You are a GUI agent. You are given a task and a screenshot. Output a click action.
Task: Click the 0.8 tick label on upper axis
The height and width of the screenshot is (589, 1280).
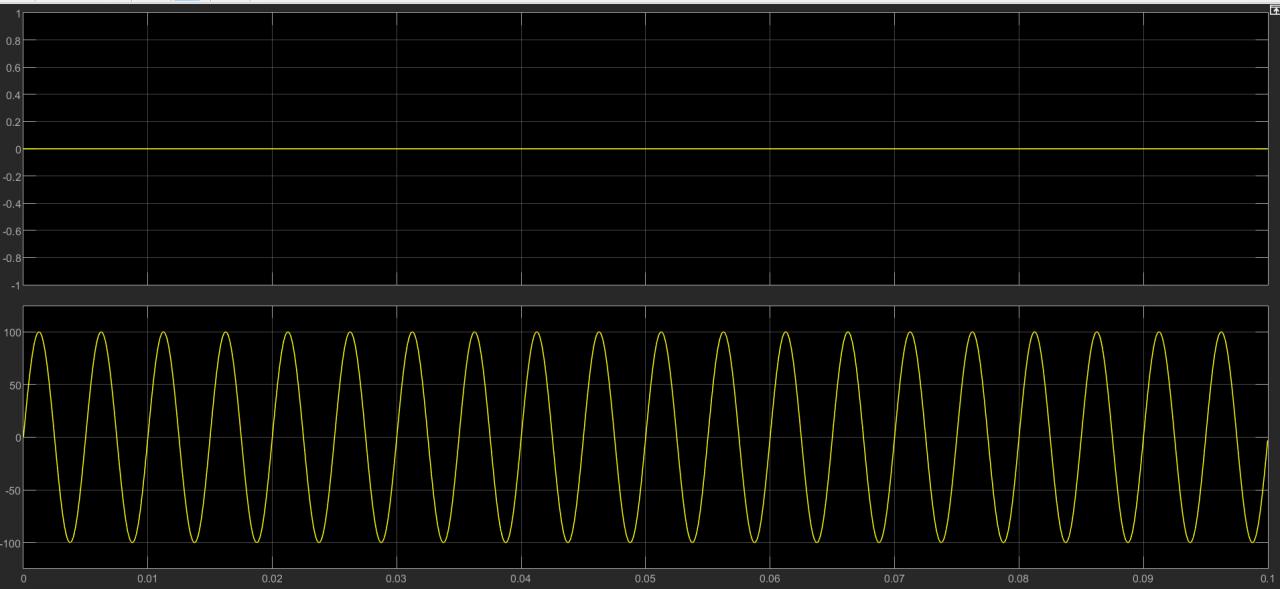[13, 41]
